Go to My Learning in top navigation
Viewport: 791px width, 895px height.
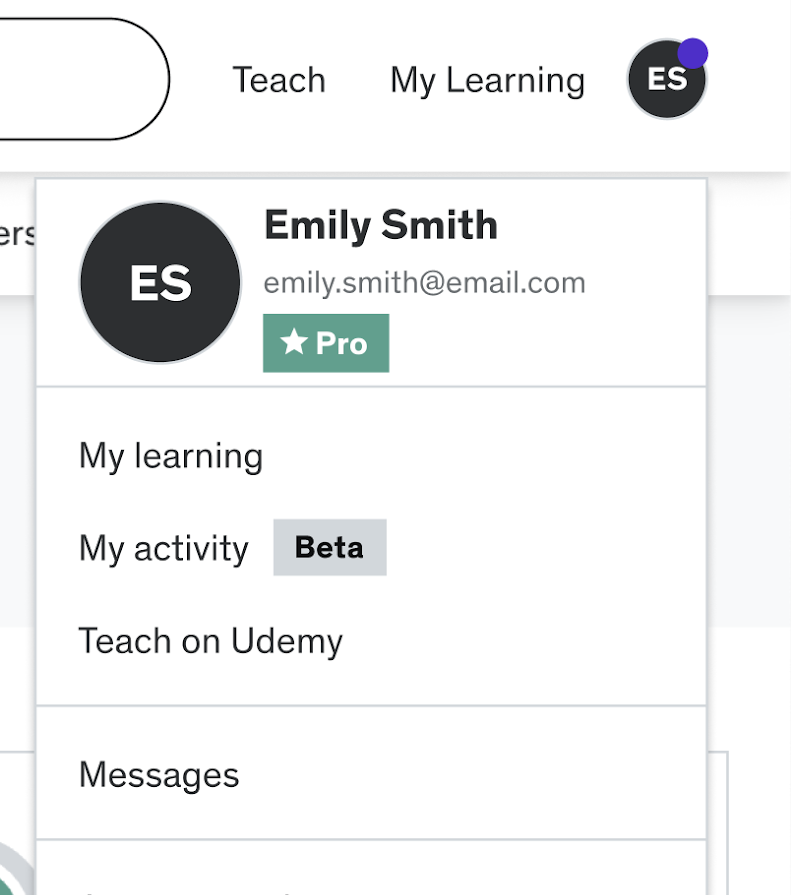pos(487,80)
